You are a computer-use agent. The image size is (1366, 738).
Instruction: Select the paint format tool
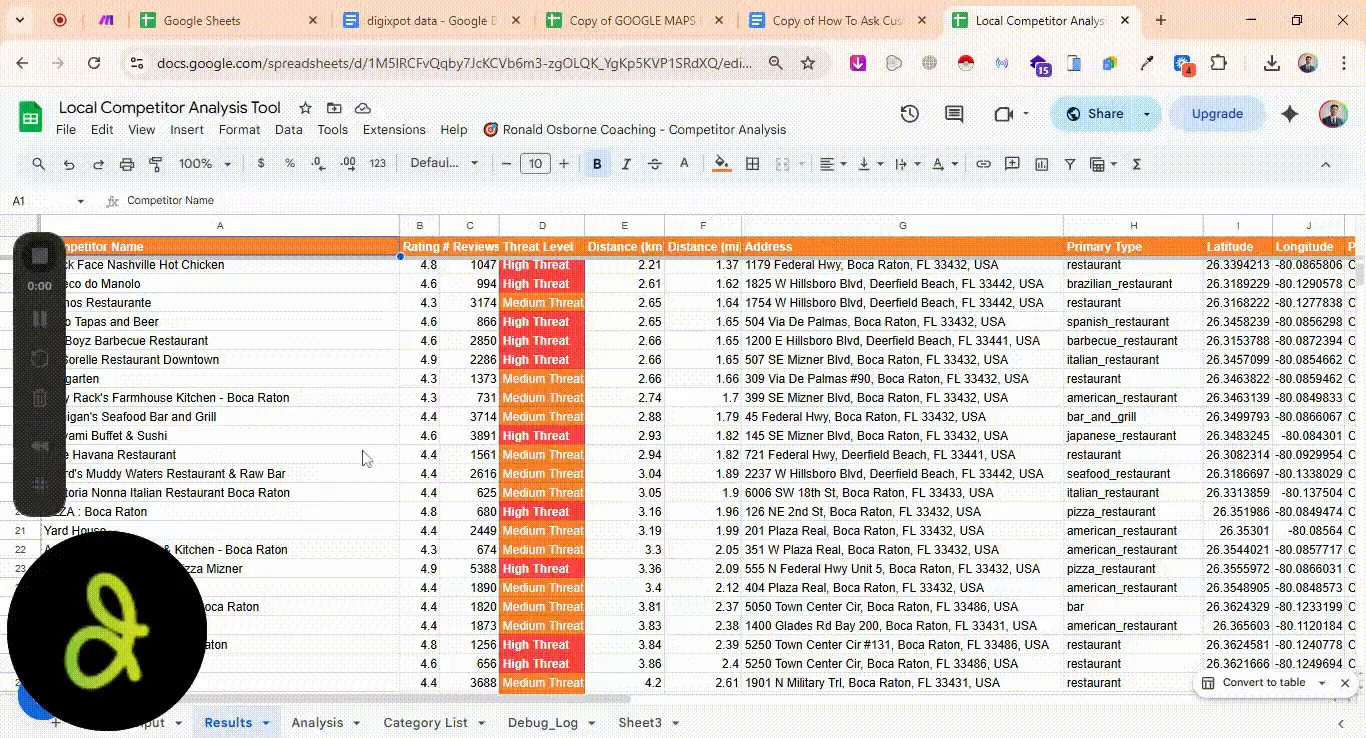156,164
